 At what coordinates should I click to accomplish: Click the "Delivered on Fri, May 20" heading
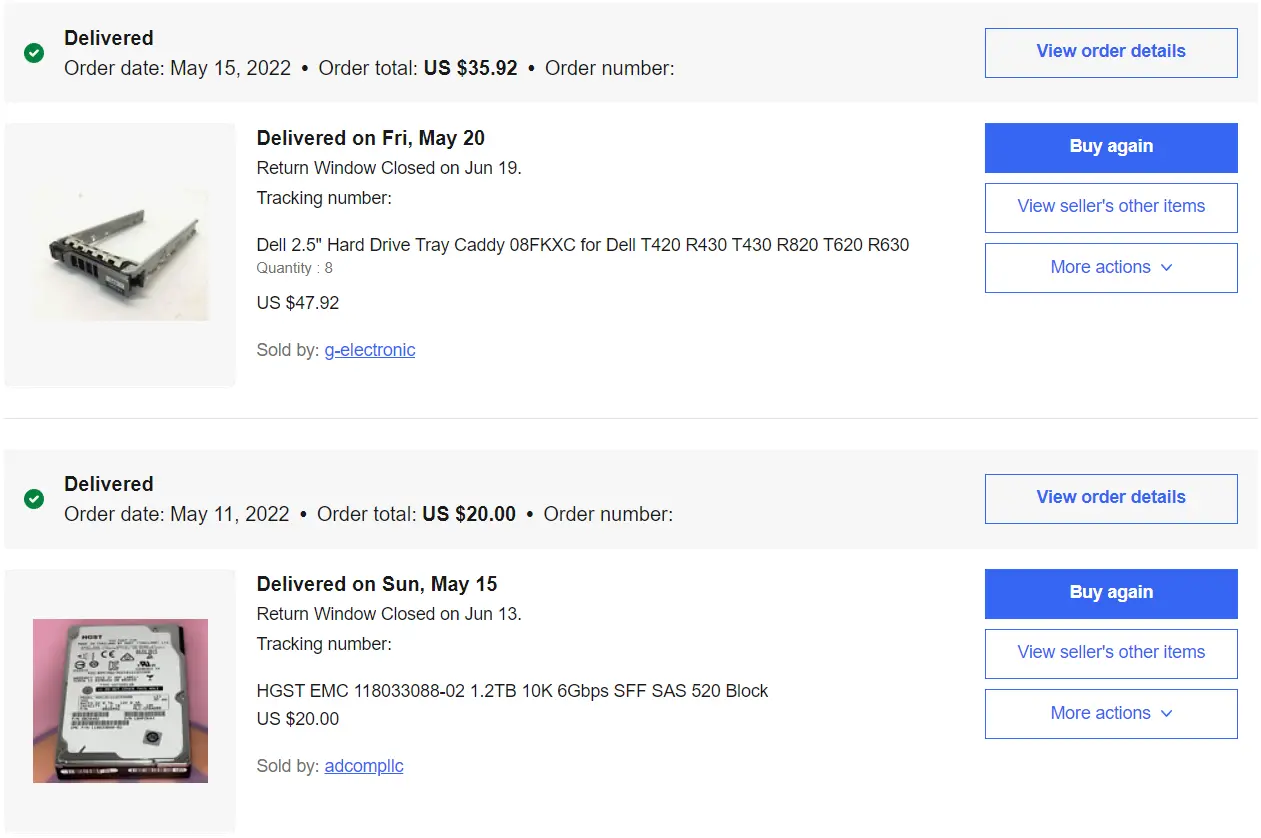370,138
